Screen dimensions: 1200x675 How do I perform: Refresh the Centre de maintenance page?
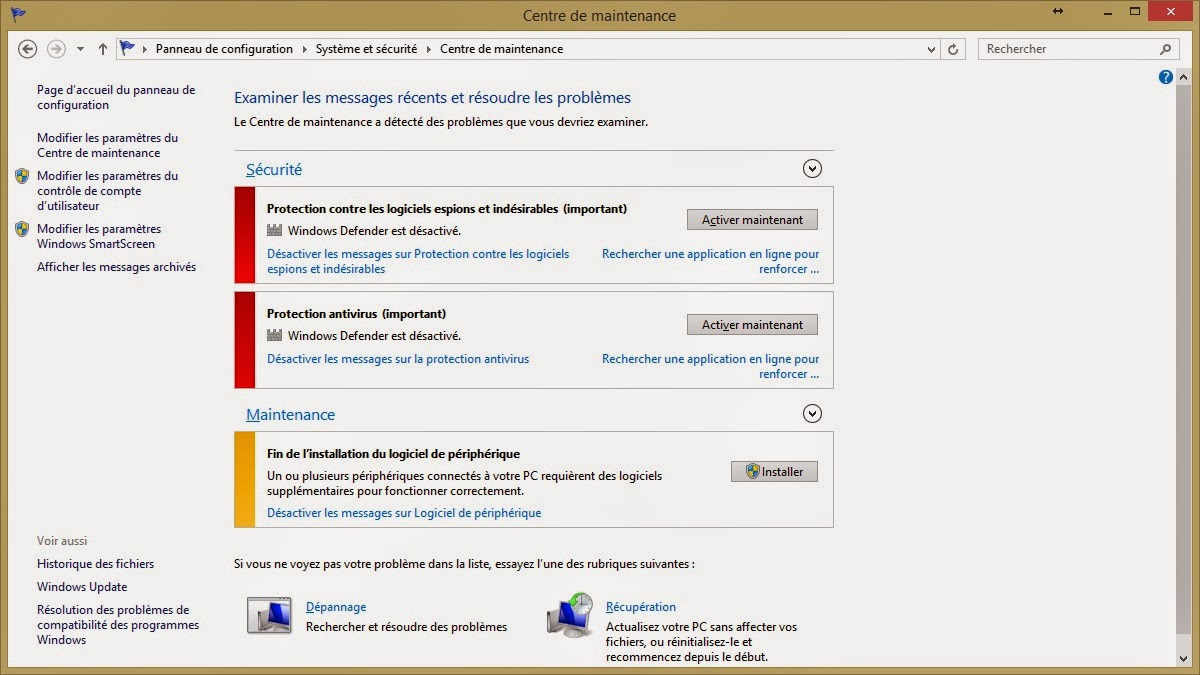954,49
